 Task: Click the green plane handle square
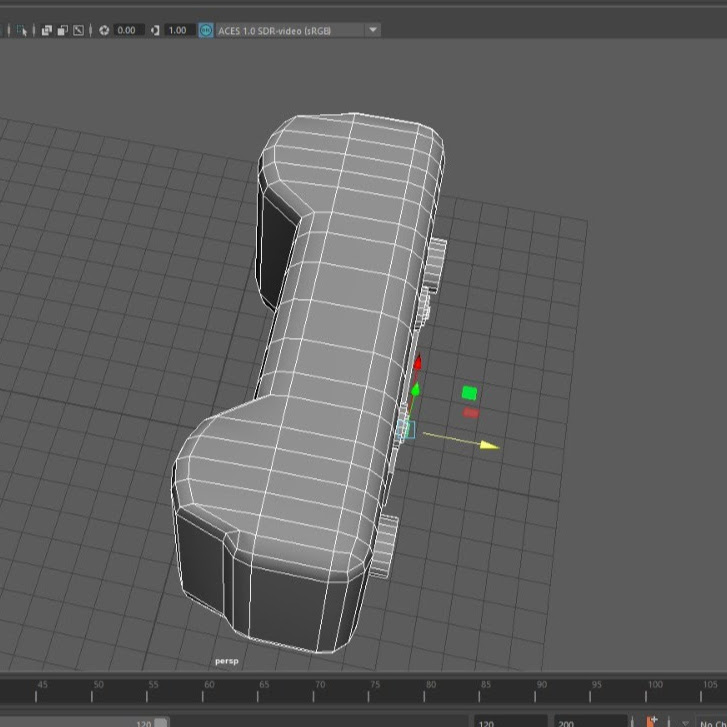point(469,393)
